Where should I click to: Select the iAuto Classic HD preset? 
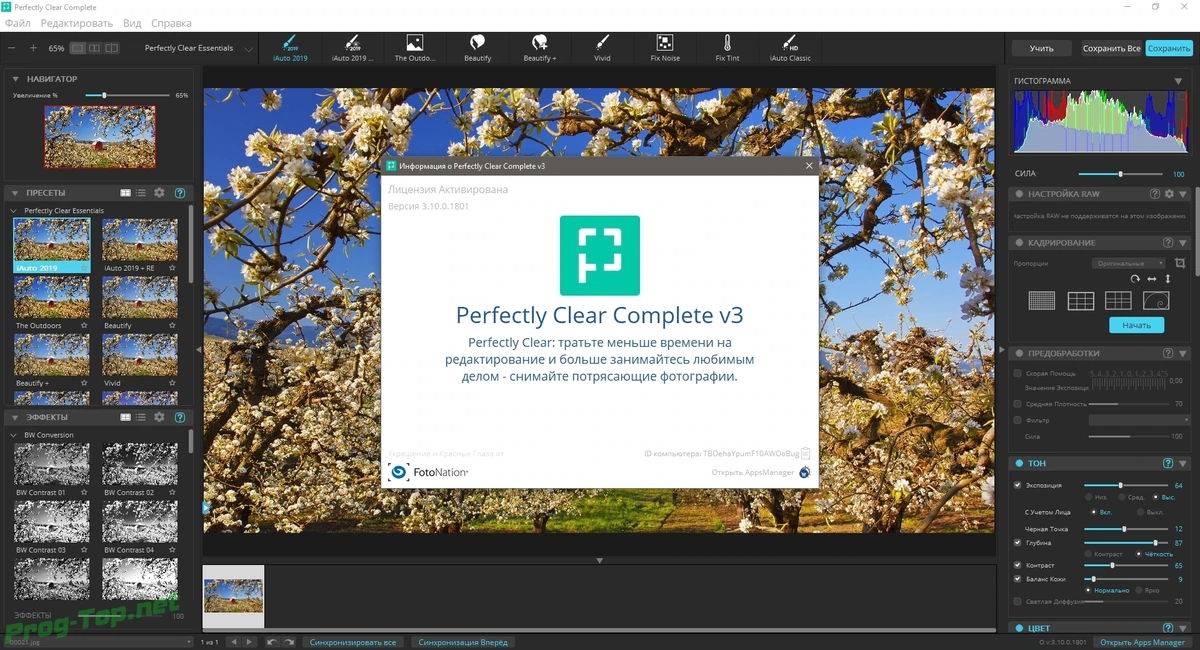(790, 47)
